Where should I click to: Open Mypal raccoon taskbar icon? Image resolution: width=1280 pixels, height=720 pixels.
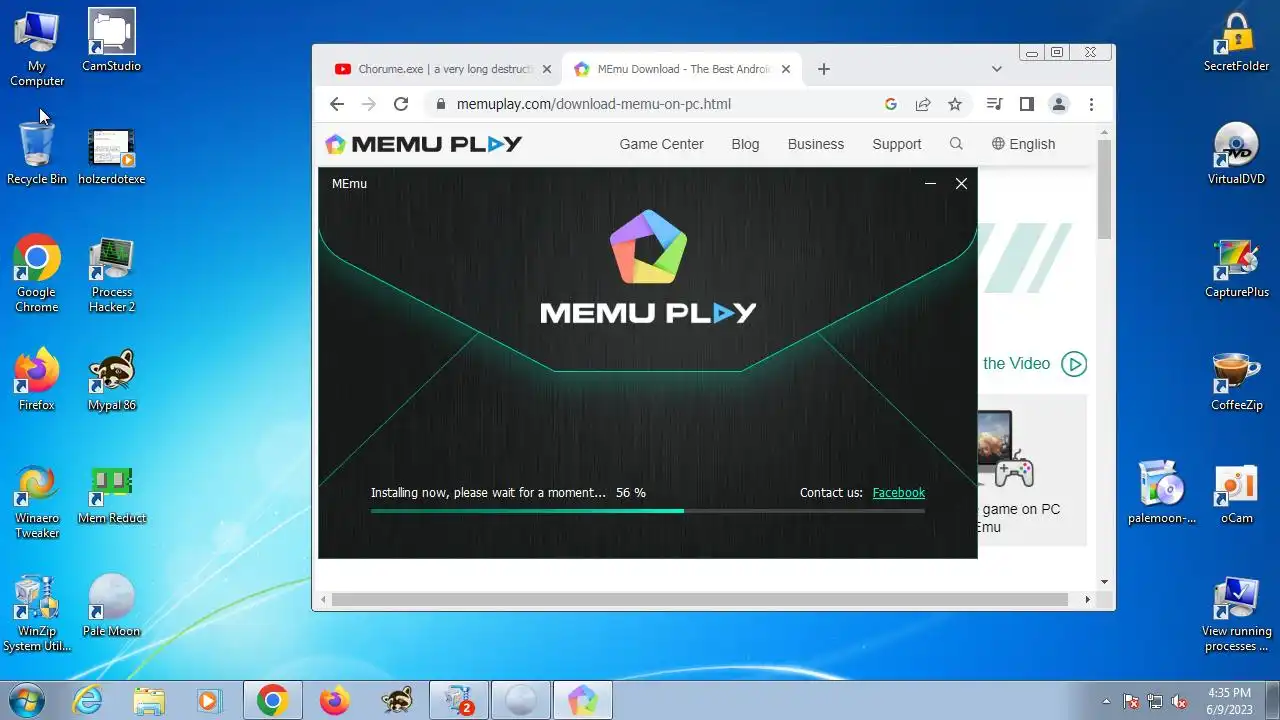pos(397,701)
